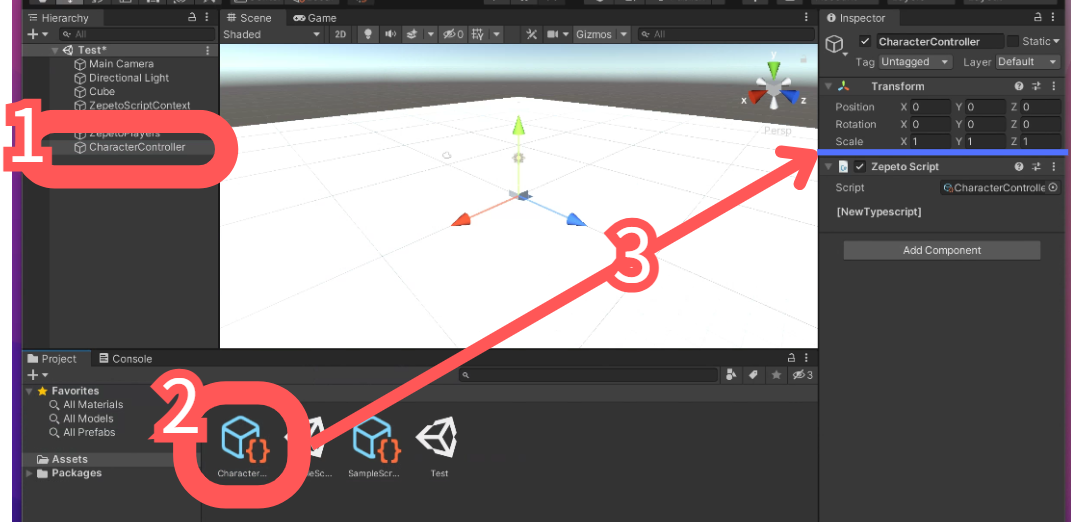Open Inspector panel options menu

(x=1054, y=18)
